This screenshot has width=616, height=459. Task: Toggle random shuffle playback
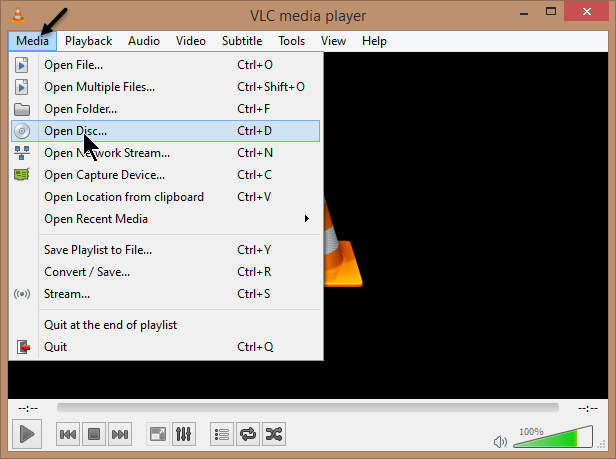point(274,434)
